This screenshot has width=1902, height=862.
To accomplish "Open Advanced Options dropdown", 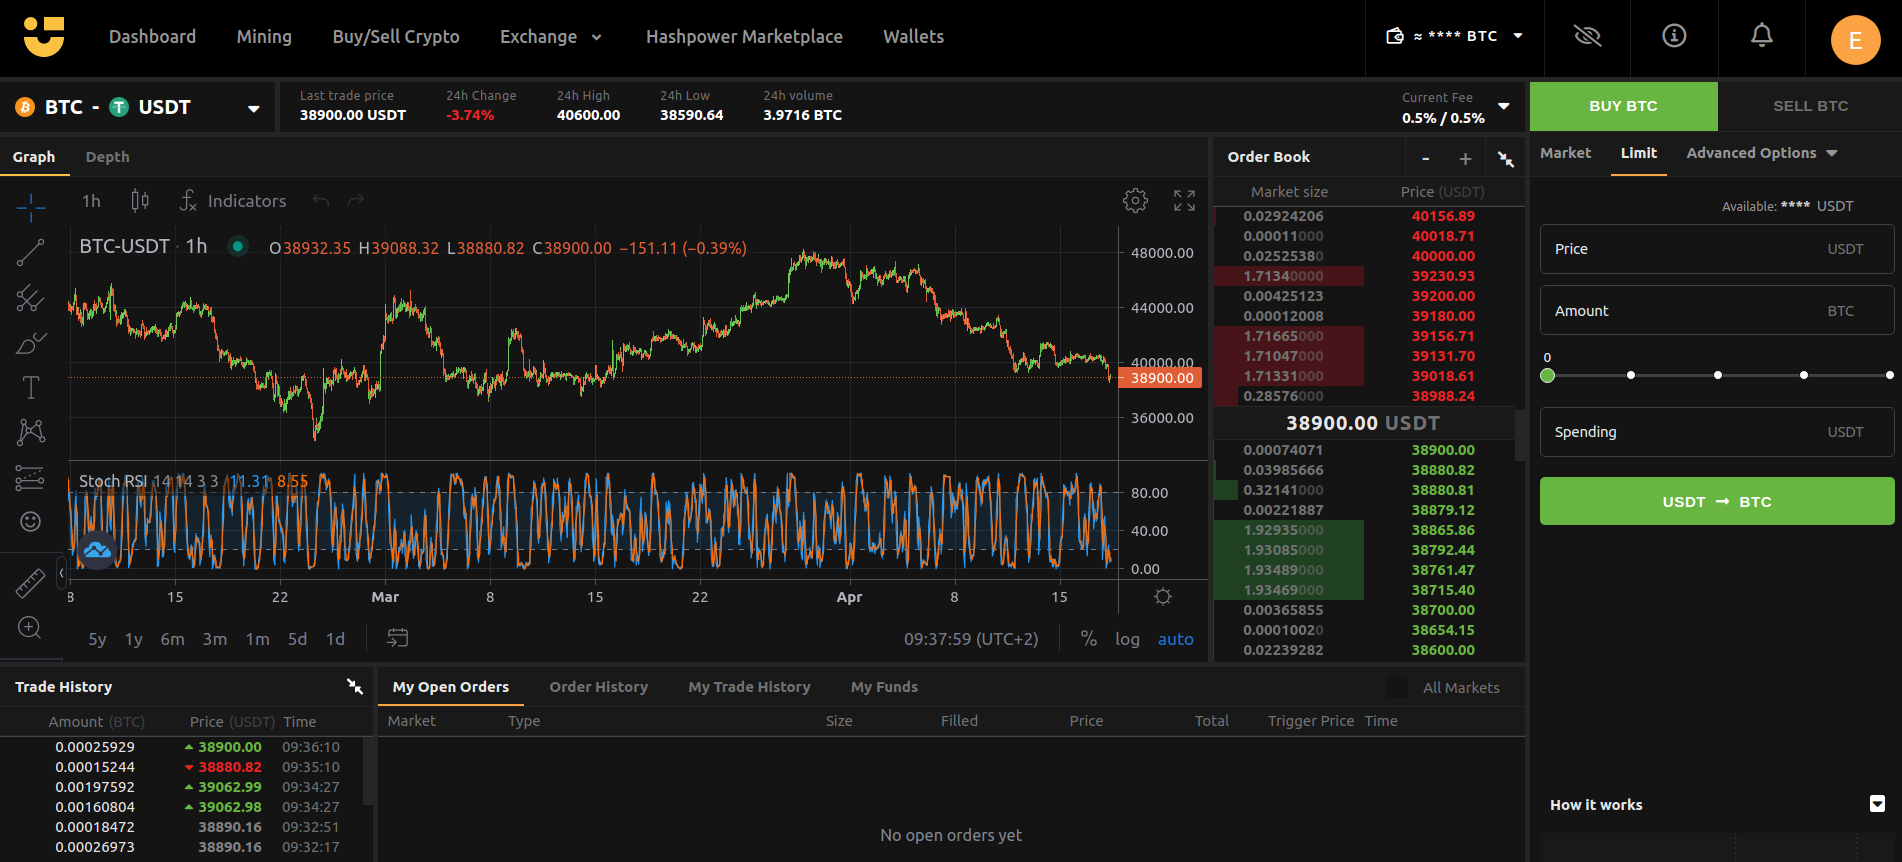I will (x=1762, y=153).
